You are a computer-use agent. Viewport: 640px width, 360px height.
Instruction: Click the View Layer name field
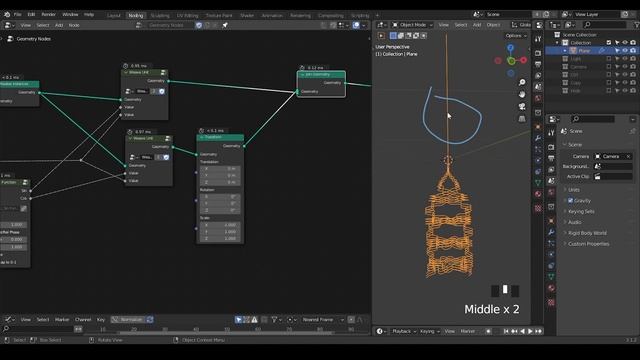point(597,14)
